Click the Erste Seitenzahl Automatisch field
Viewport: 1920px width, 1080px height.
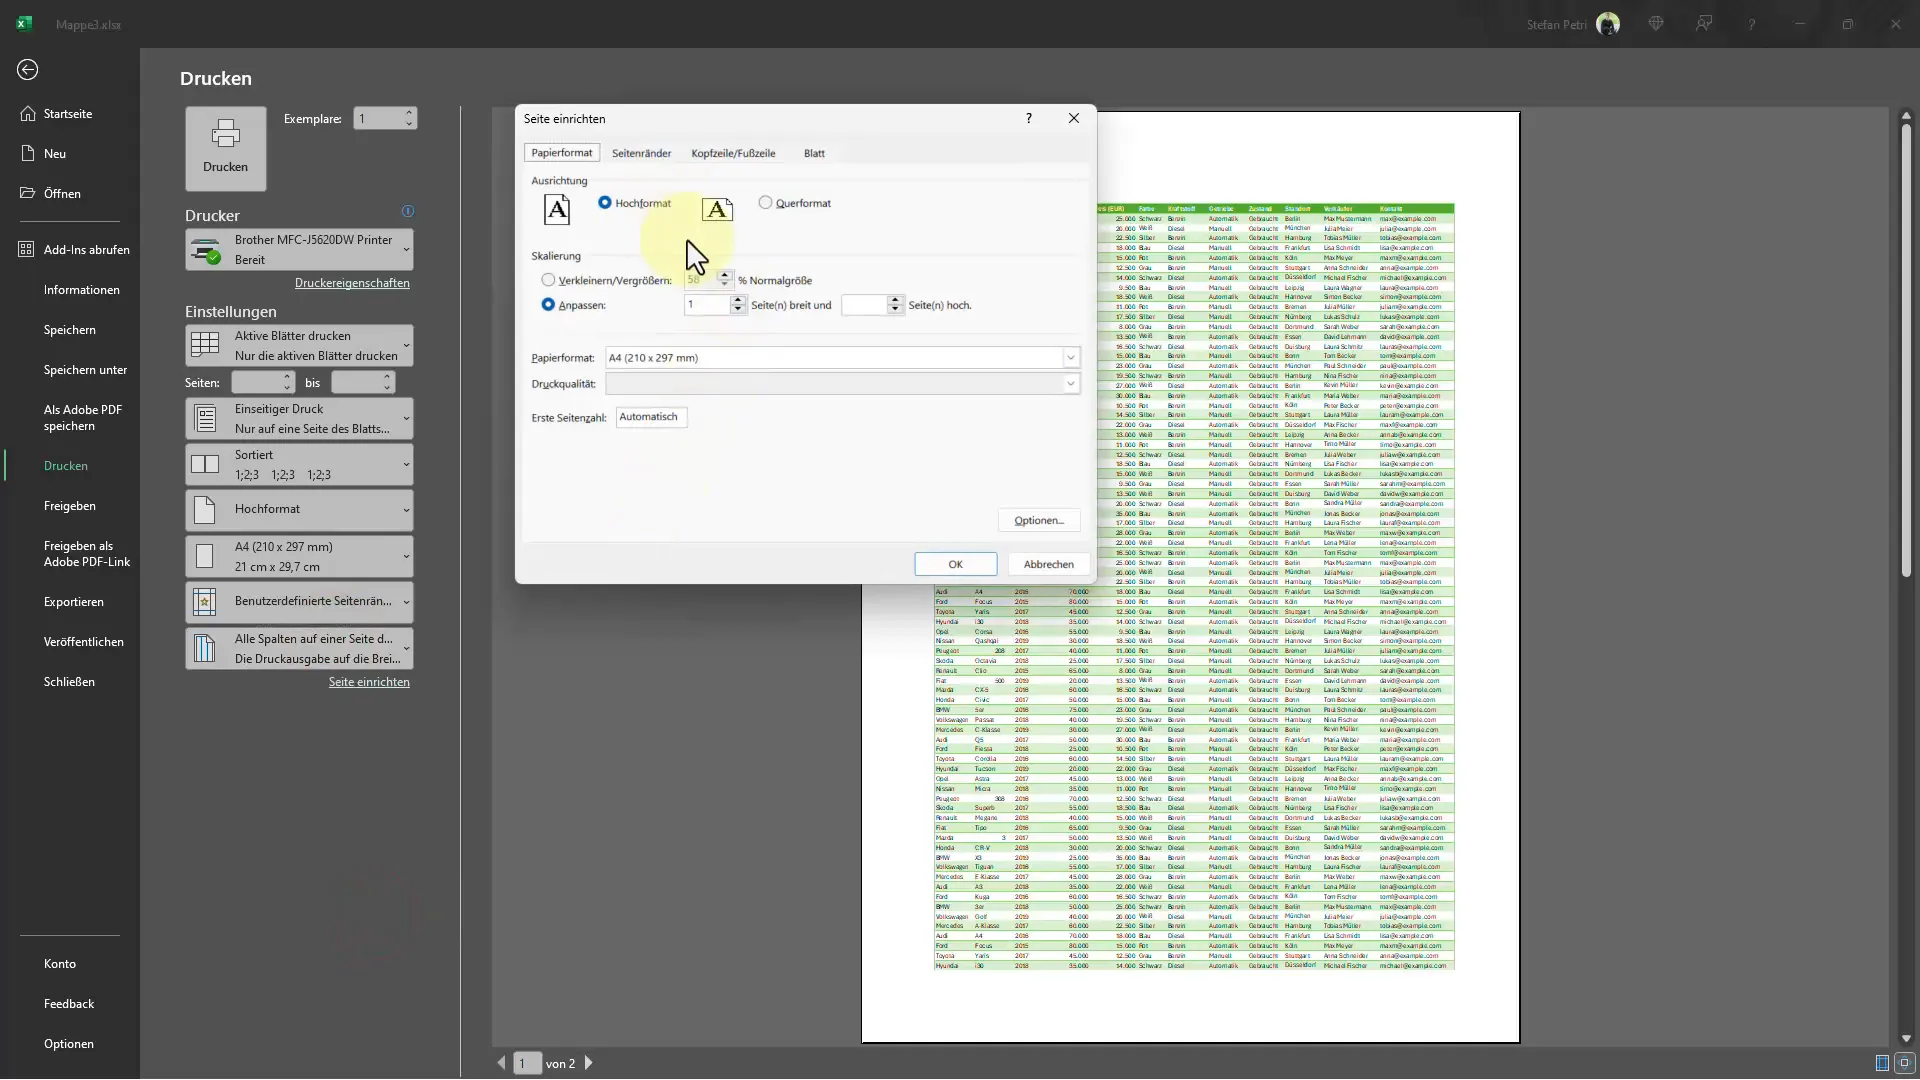pyautogui.click(x=652, y=417)
